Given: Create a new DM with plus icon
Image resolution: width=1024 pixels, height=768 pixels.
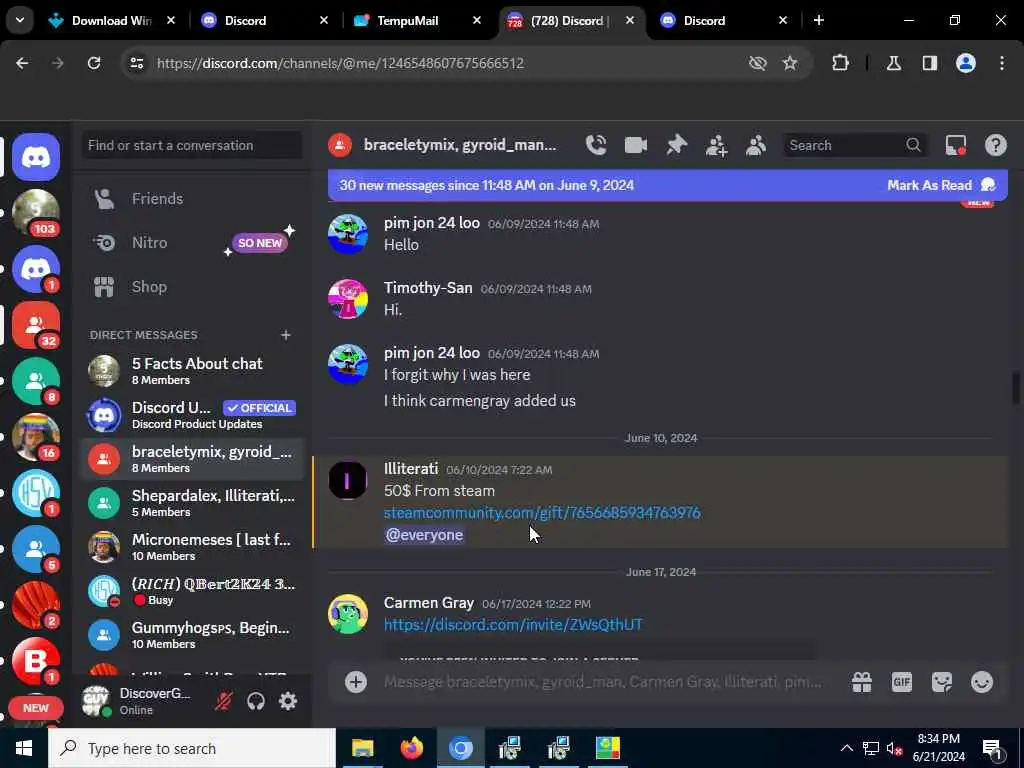Looking at the screenshot, I should (285, 335).
